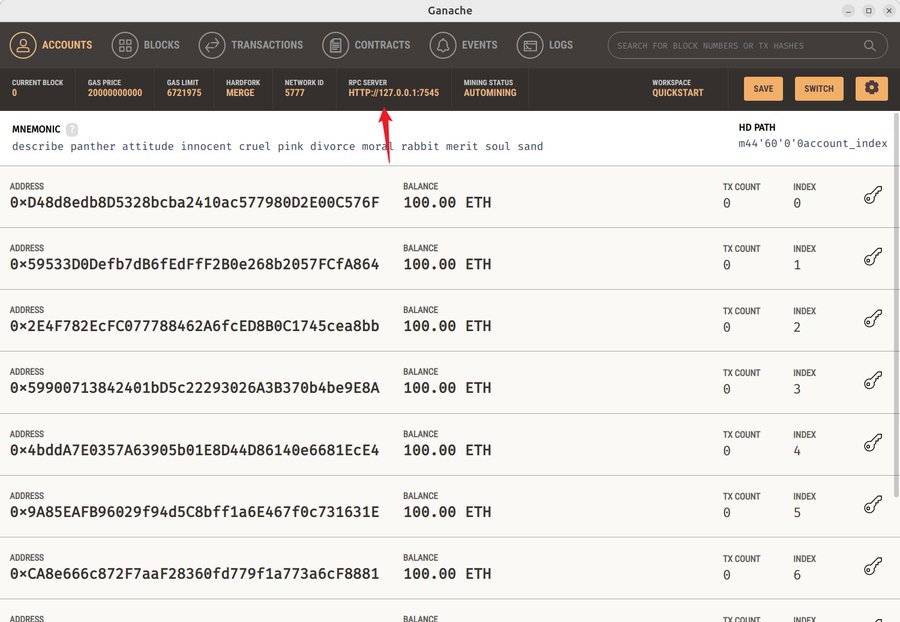Click the gas price value 20000000000
This screenshot has height=622, width=900.
point(115,93)
